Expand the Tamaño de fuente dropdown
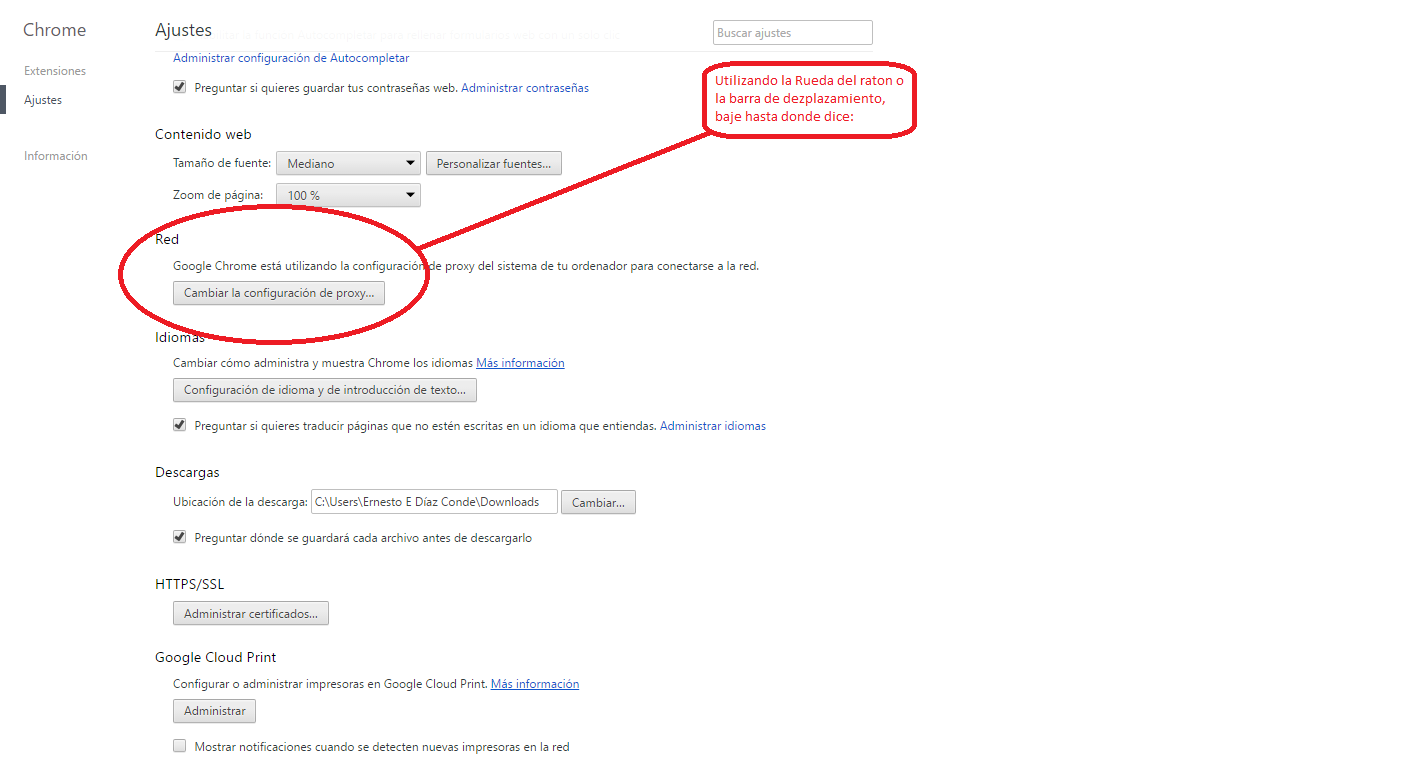 [348, 163]
